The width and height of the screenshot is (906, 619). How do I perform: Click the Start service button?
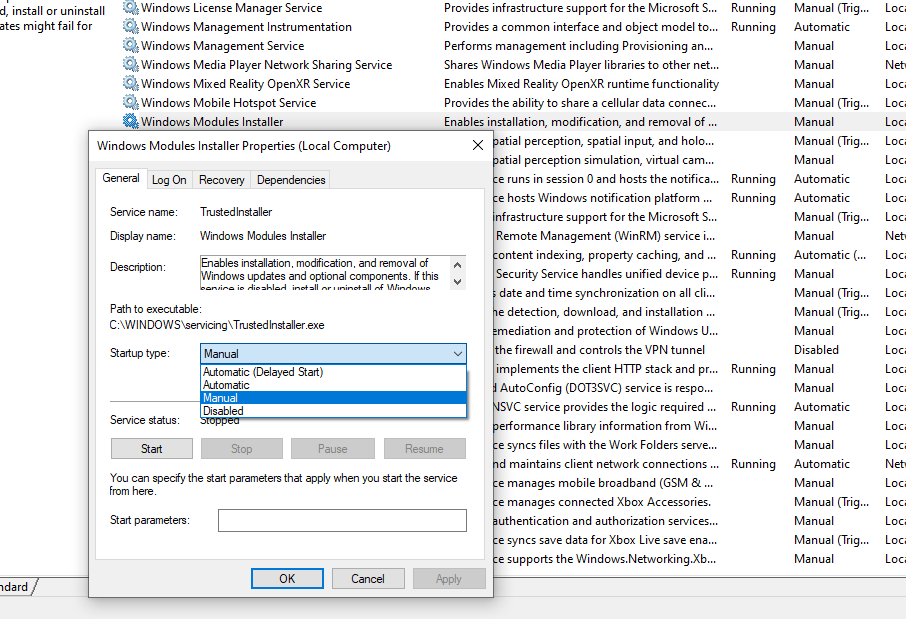[151, 449]
